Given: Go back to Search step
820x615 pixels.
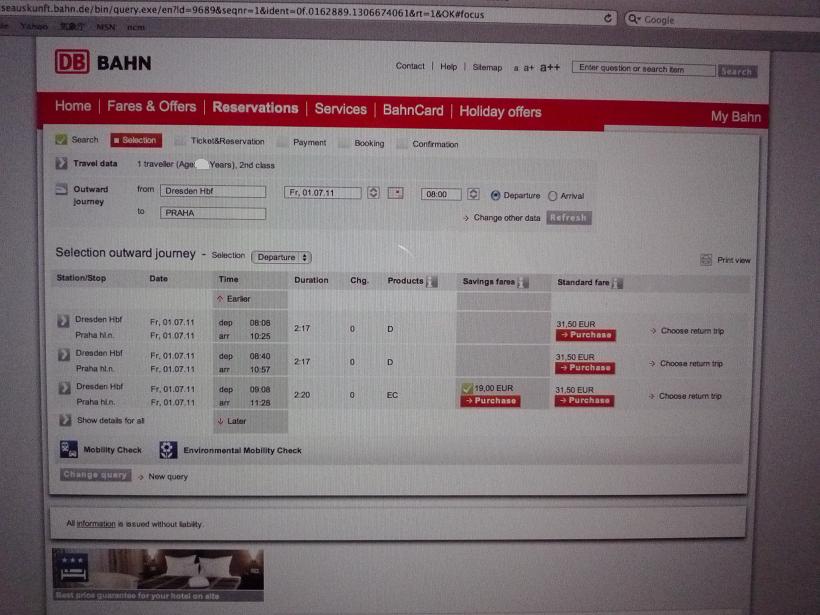Looking at the screenshot, I should pyautogui.click(x=77, y=139).
